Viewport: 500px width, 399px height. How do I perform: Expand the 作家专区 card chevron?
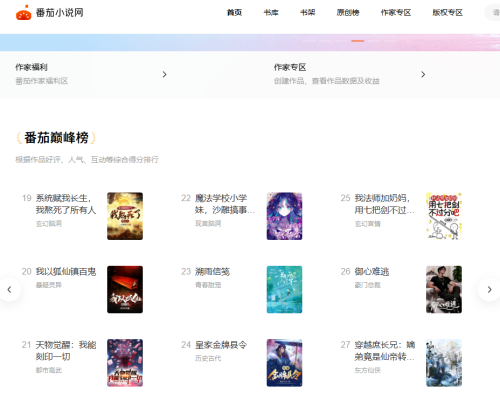click(423, 74)
